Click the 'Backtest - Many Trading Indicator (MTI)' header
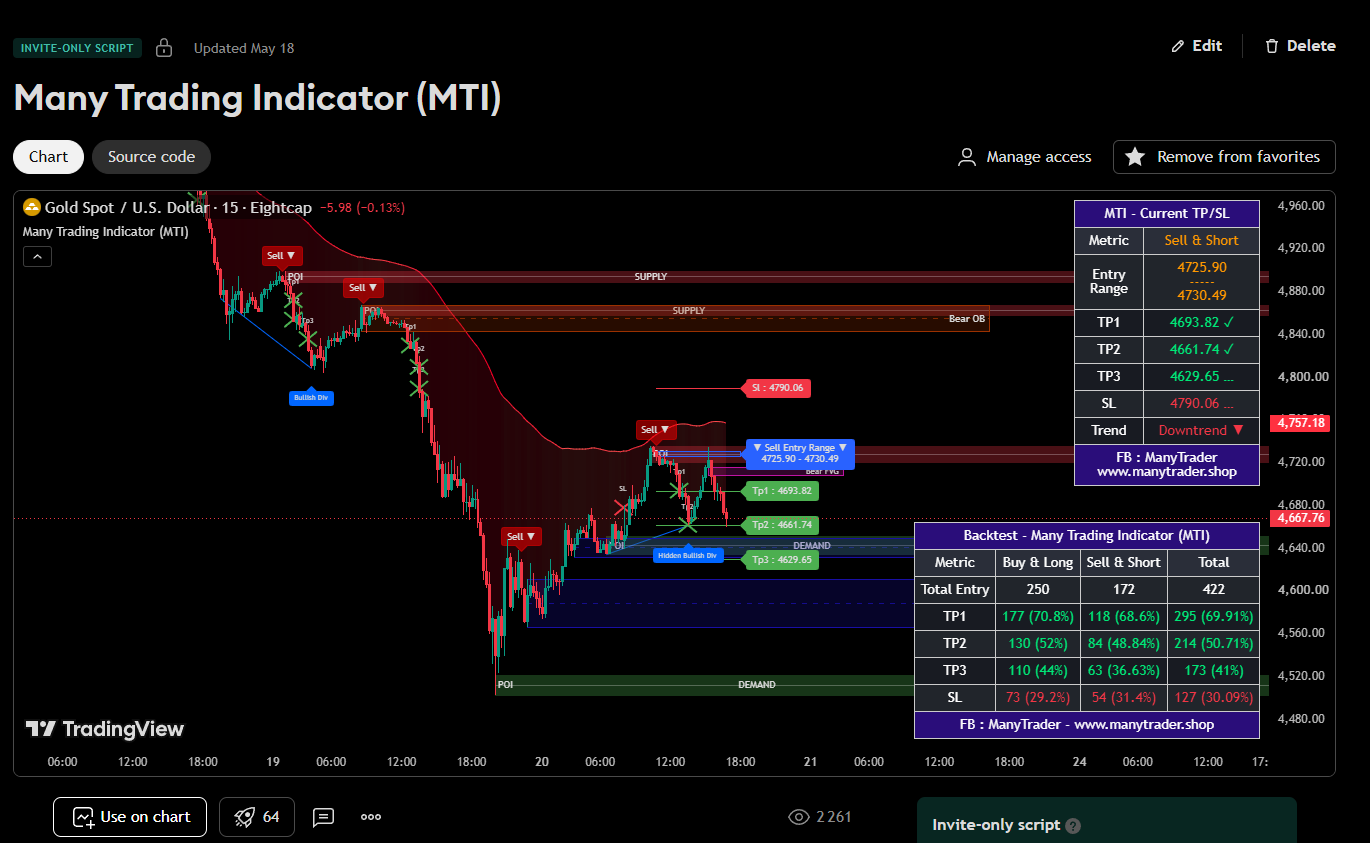This screenshot has width=1370, height=843. coord(1087,536)
